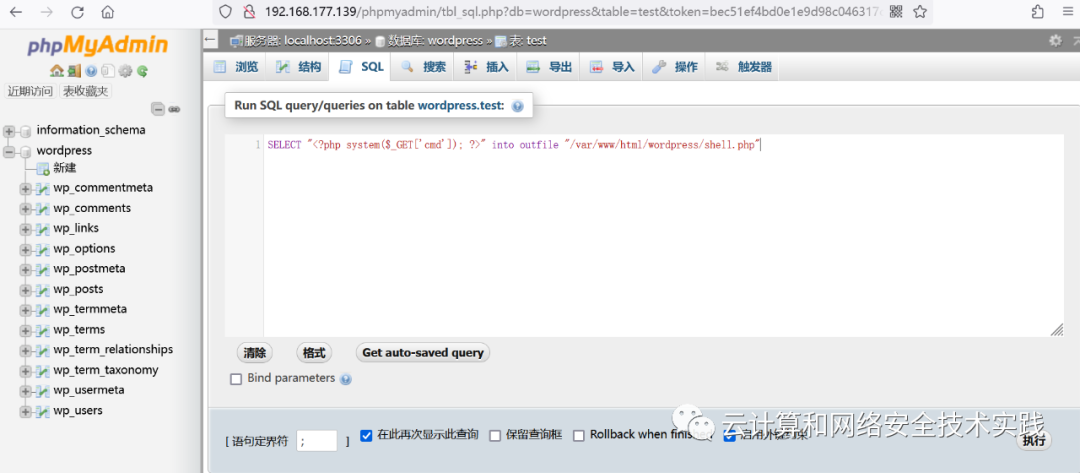Click inside the SQL query text area
The width and height of the screenshot is (1080, 473).
click(663, 236)
